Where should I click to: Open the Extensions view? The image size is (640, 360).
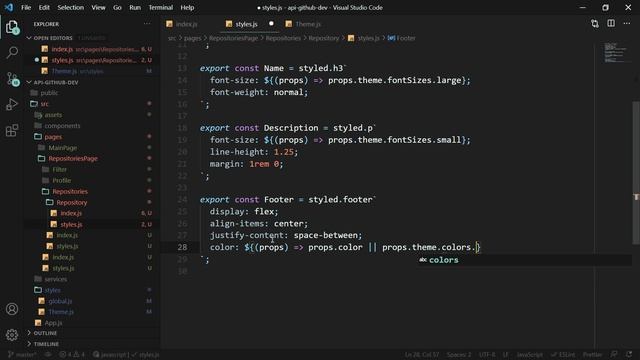pyautogui.click(x=12, y=131)
